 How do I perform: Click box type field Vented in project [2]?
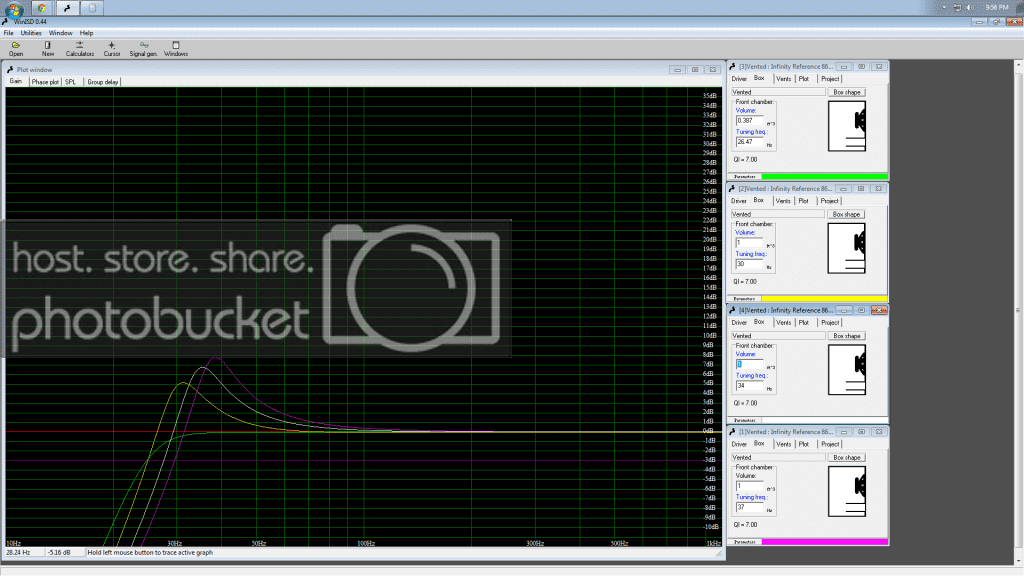[x=777, y=214]
